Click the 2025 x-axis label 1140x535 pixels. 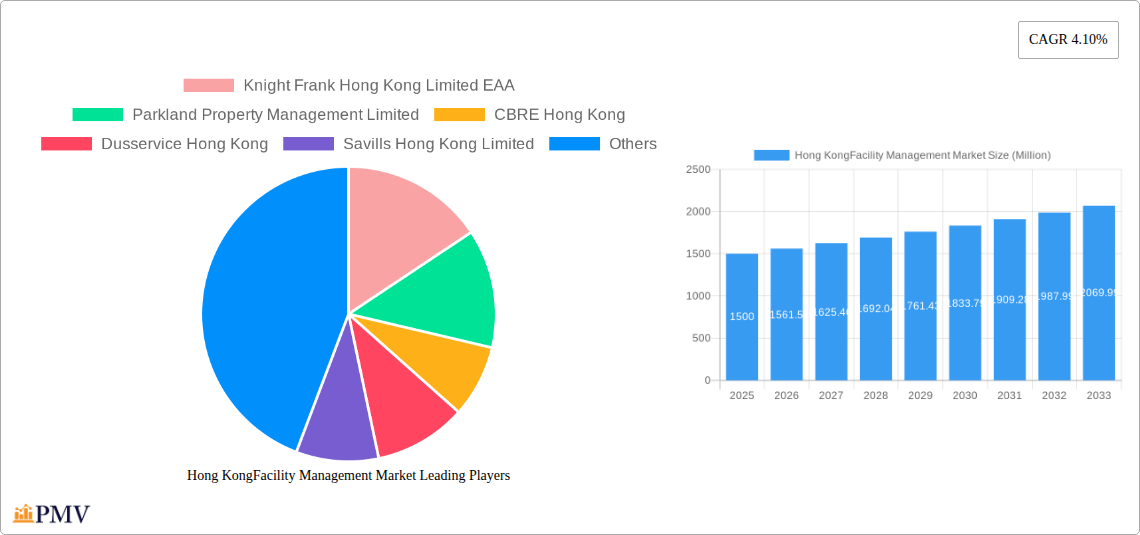pyautogui.click(x=742, y=395)
